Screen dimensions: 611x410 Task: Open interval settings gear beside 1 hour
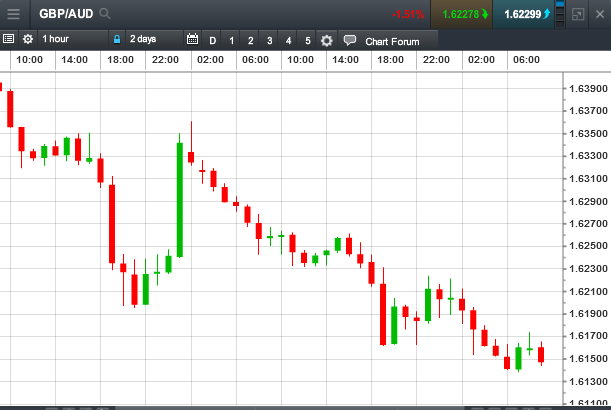pos(28,39)
